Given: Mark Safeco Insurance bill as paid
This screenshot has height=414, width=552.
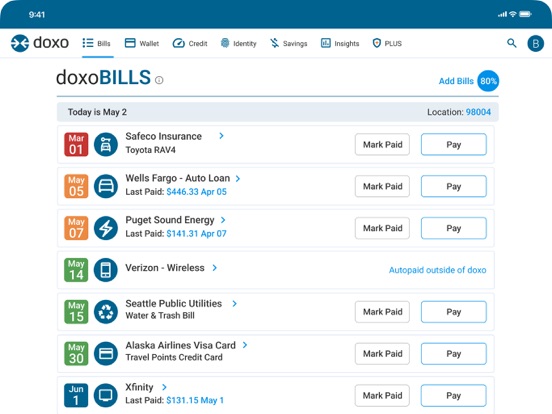Looking at the screenshot, I should click(x=382, y=144).
